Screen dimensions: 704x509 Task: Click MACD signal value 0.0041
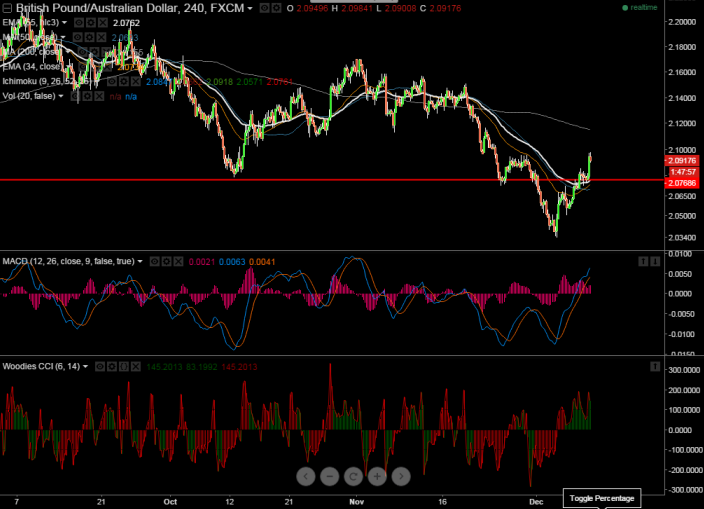tap(262, 262)
